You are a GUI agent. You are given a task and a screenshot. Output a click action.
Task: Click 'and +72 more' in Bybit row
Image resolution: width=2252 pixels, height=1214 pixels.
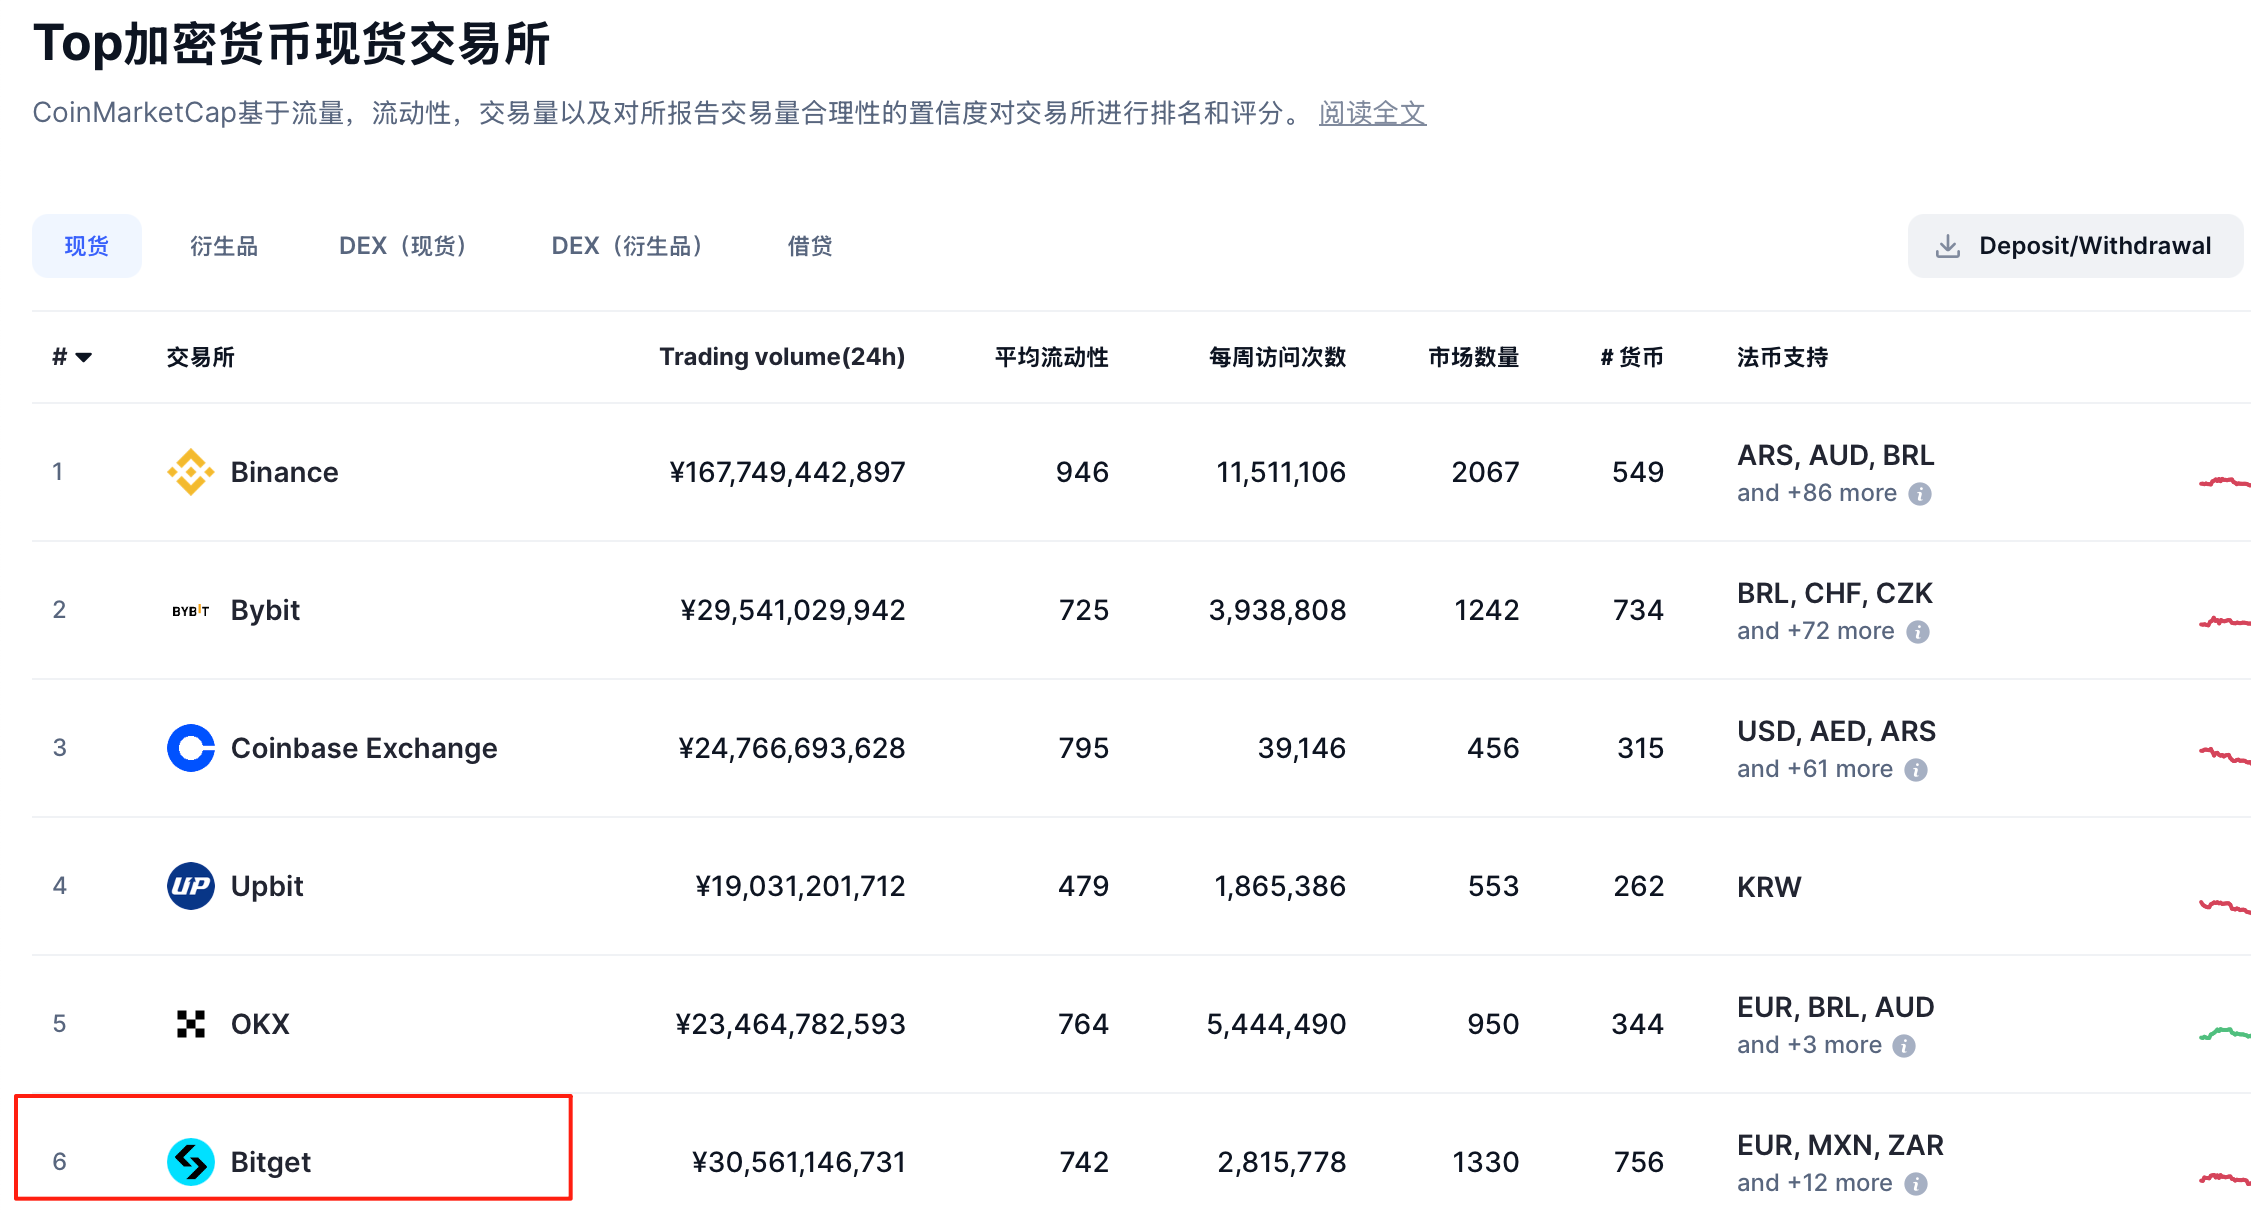point(1816,631)
